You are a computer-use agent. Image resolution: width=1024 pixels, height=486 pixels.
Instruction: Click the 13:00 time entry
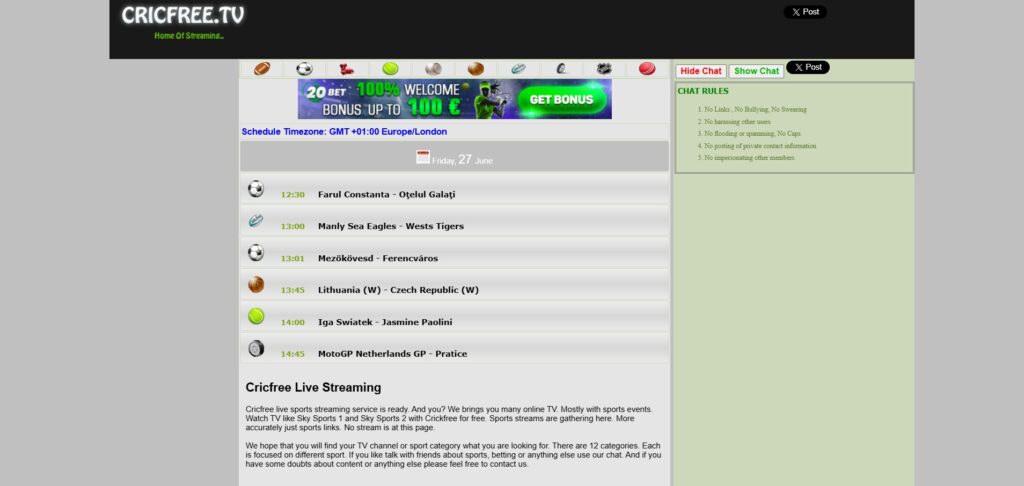click(x=293, y=227)
